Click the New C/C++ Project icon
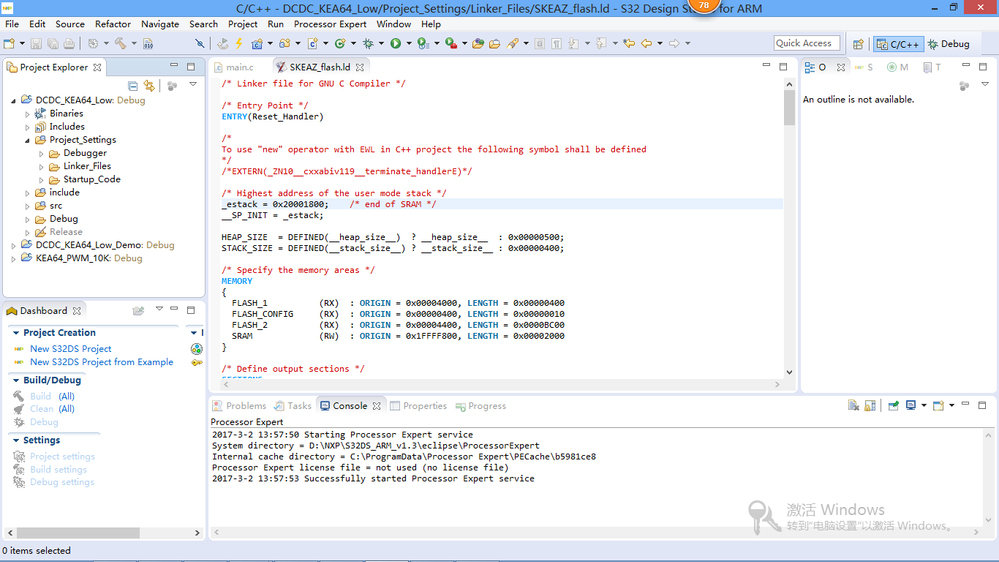The width and height of the screenshot is (999, 562). click(x=257, y=43)
